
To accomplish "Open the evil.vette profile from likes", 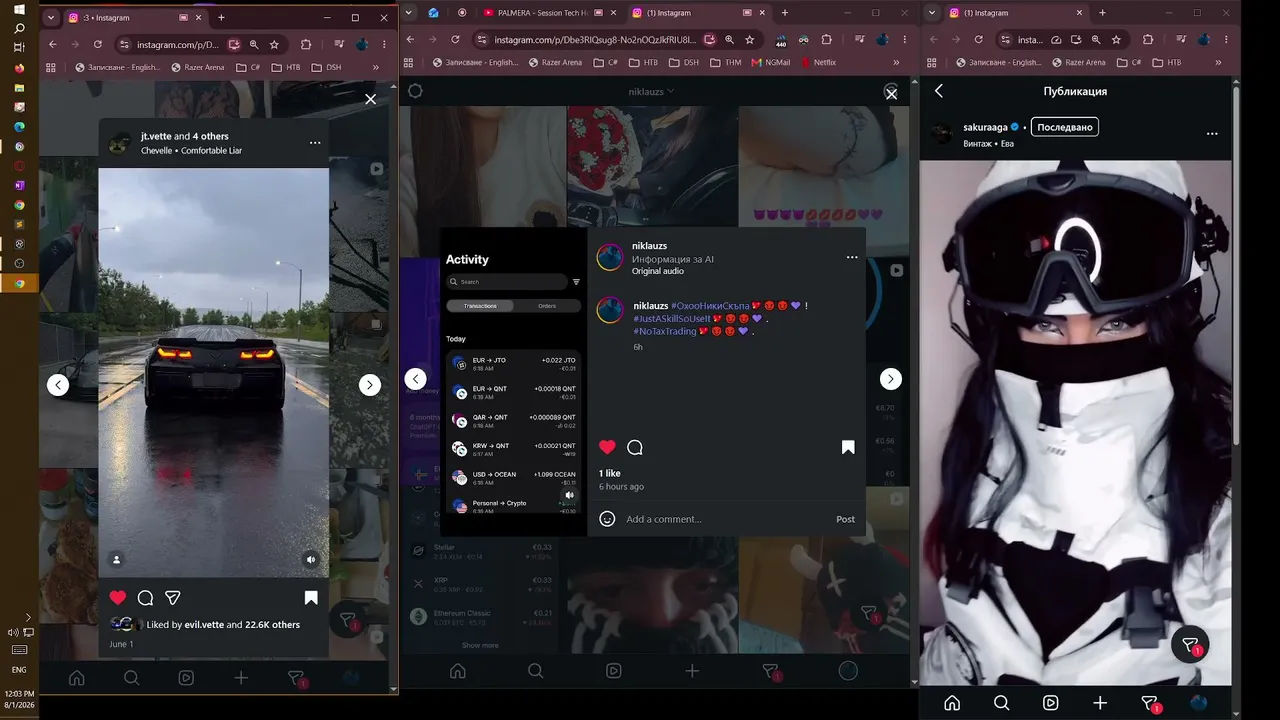I will pyautogui.click(x=204, y=625).
